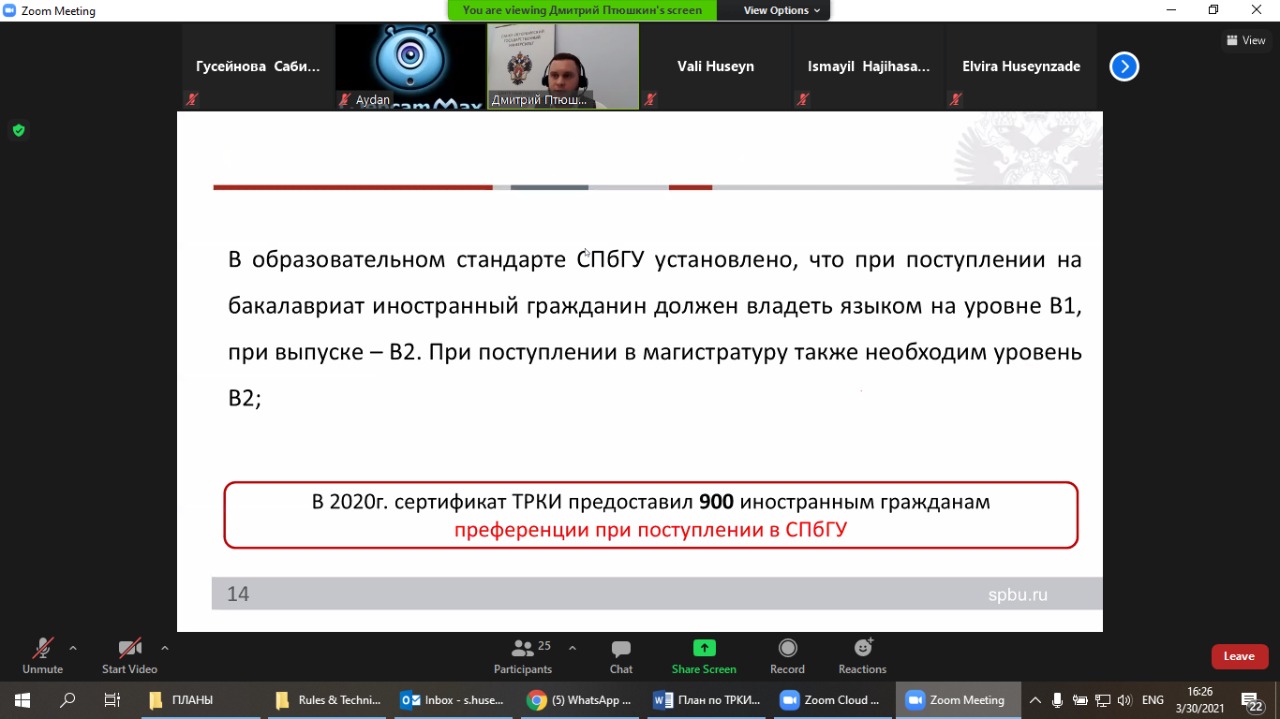Unmute the microphone in Zoom
This screenshot has height=719, width=1280.
coord(42,656)
